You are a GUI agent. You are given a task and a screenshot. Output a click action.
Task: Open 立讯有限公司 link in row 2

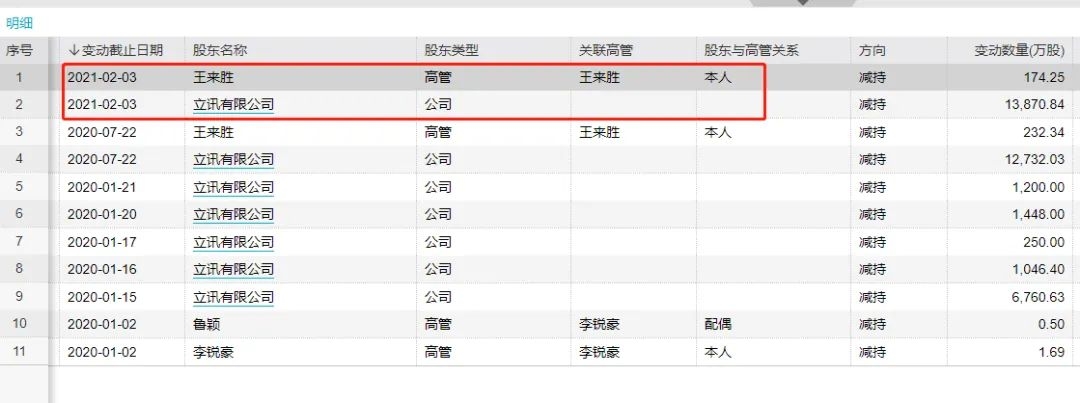(x=233, y=104)
